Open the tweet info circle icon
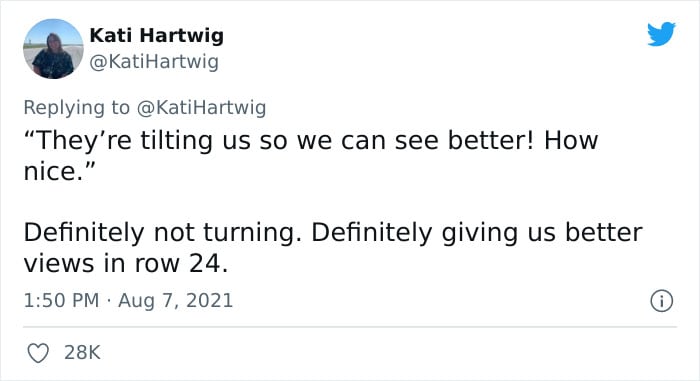 pos(661,301)
